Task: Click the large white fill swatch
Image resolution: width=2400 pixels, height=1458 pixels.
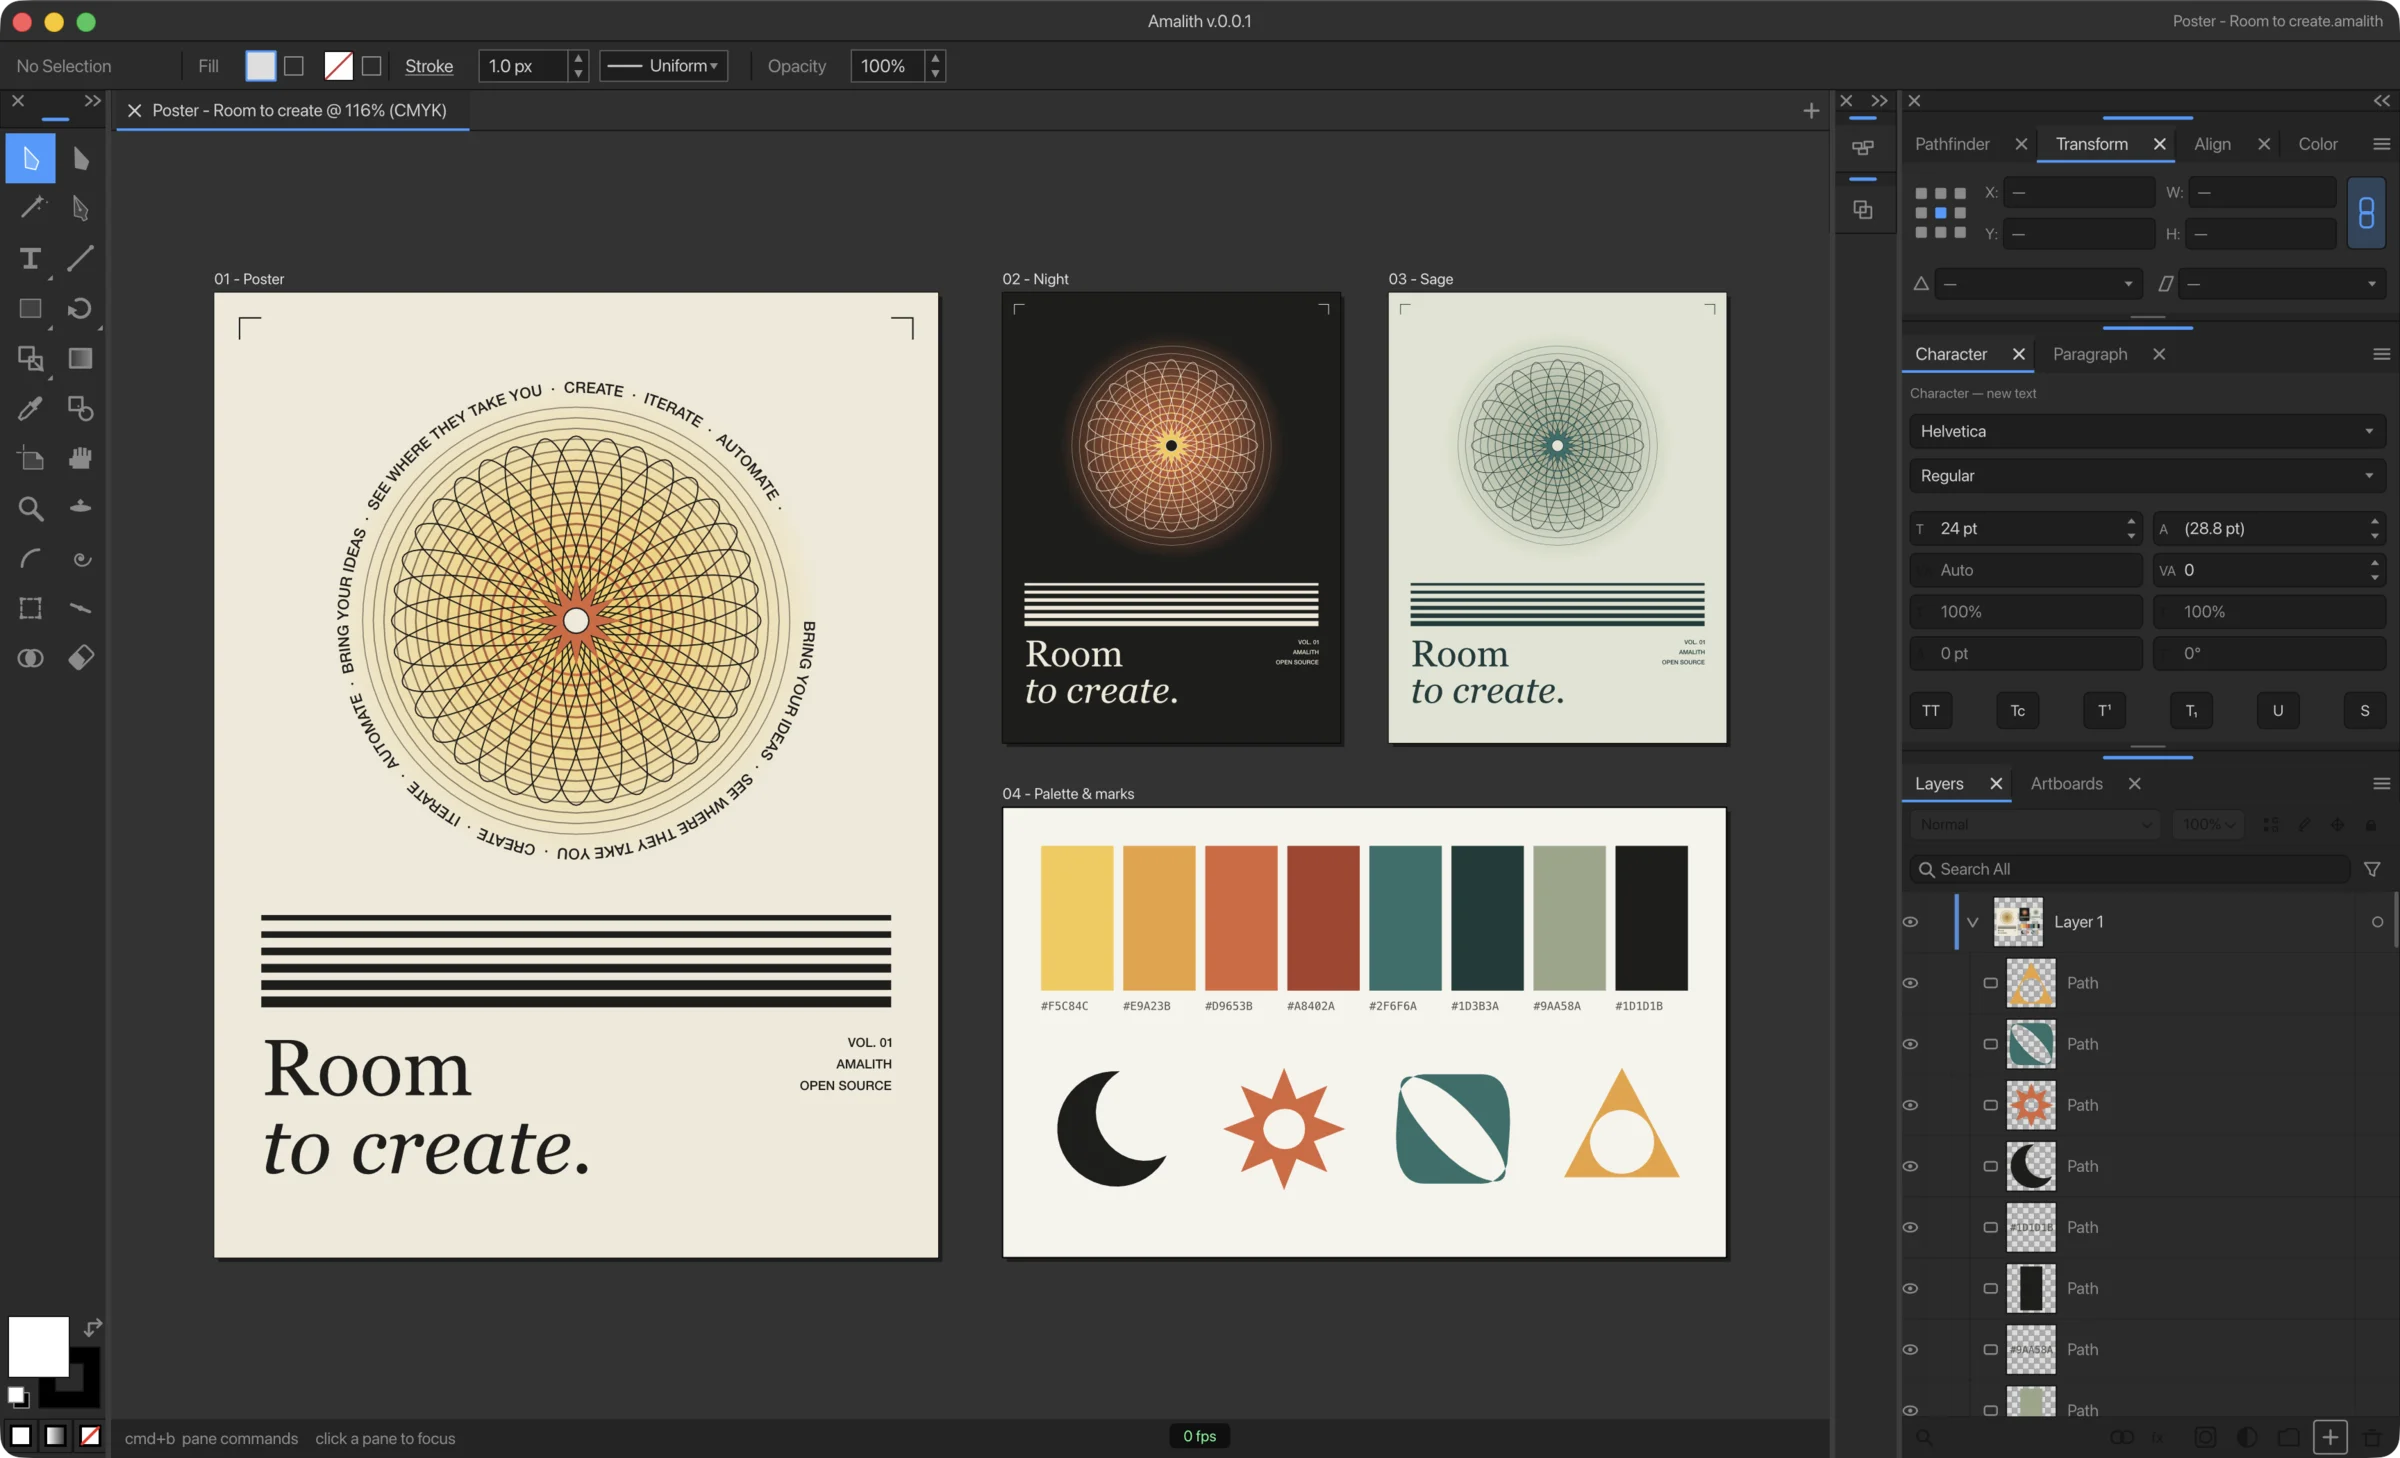Action: pos(38,1346)
